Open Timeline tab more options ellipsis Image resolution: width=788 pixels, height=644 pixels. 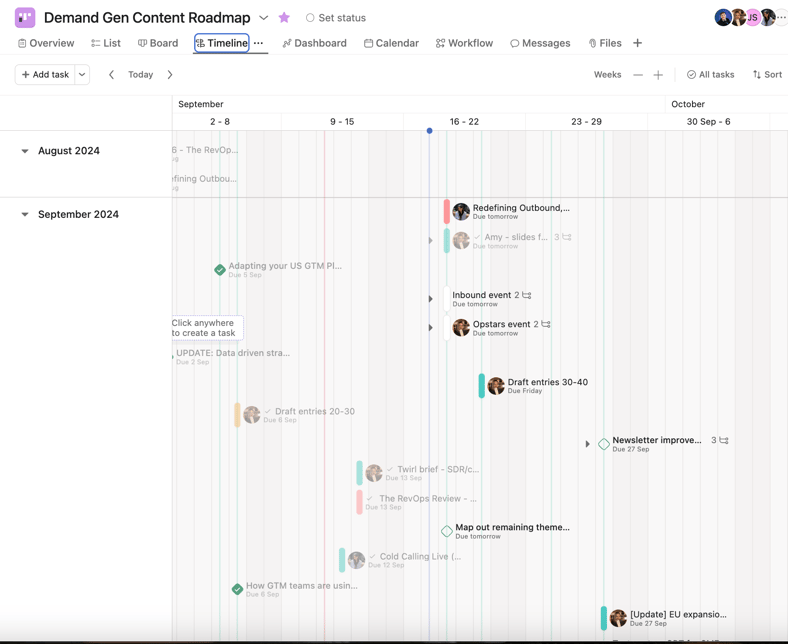[258, 43]
